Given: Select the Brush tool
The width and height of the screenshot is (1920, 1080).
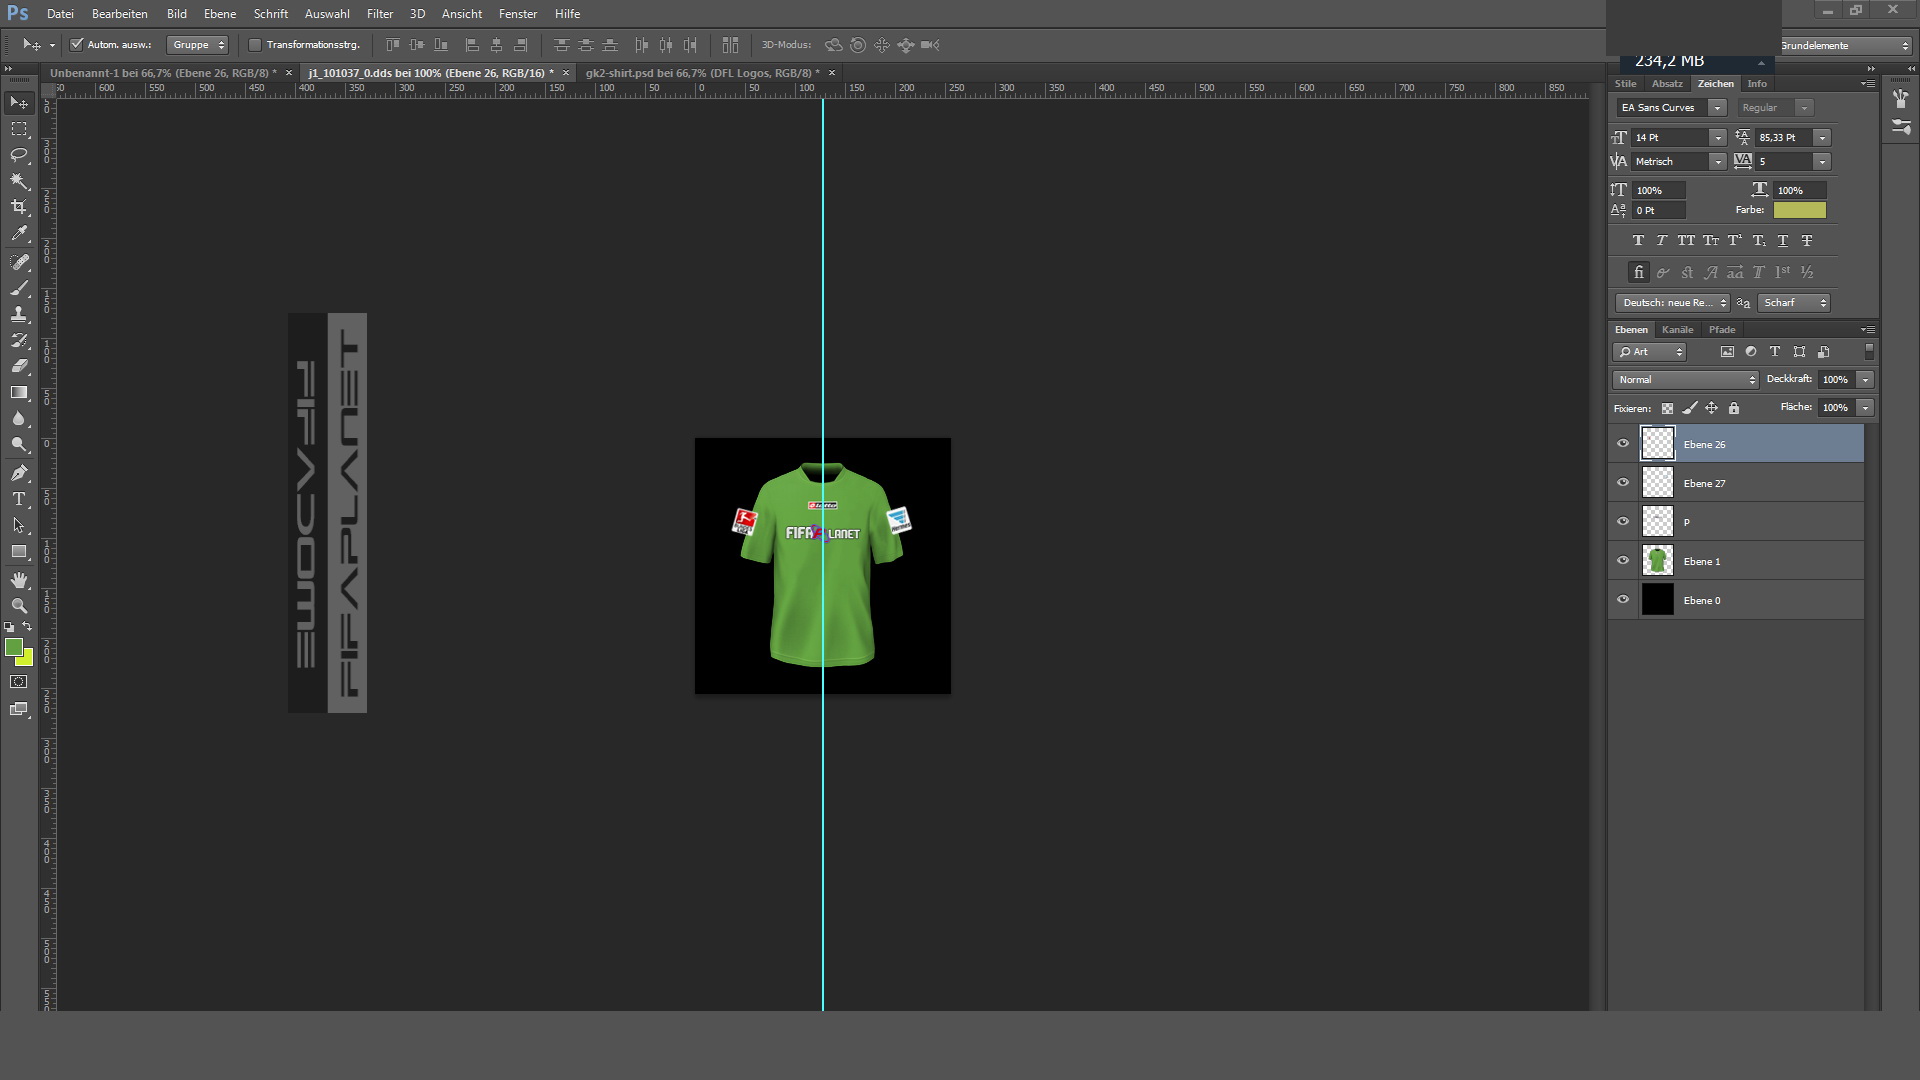Looking at the screenshot, I should 19,288.
